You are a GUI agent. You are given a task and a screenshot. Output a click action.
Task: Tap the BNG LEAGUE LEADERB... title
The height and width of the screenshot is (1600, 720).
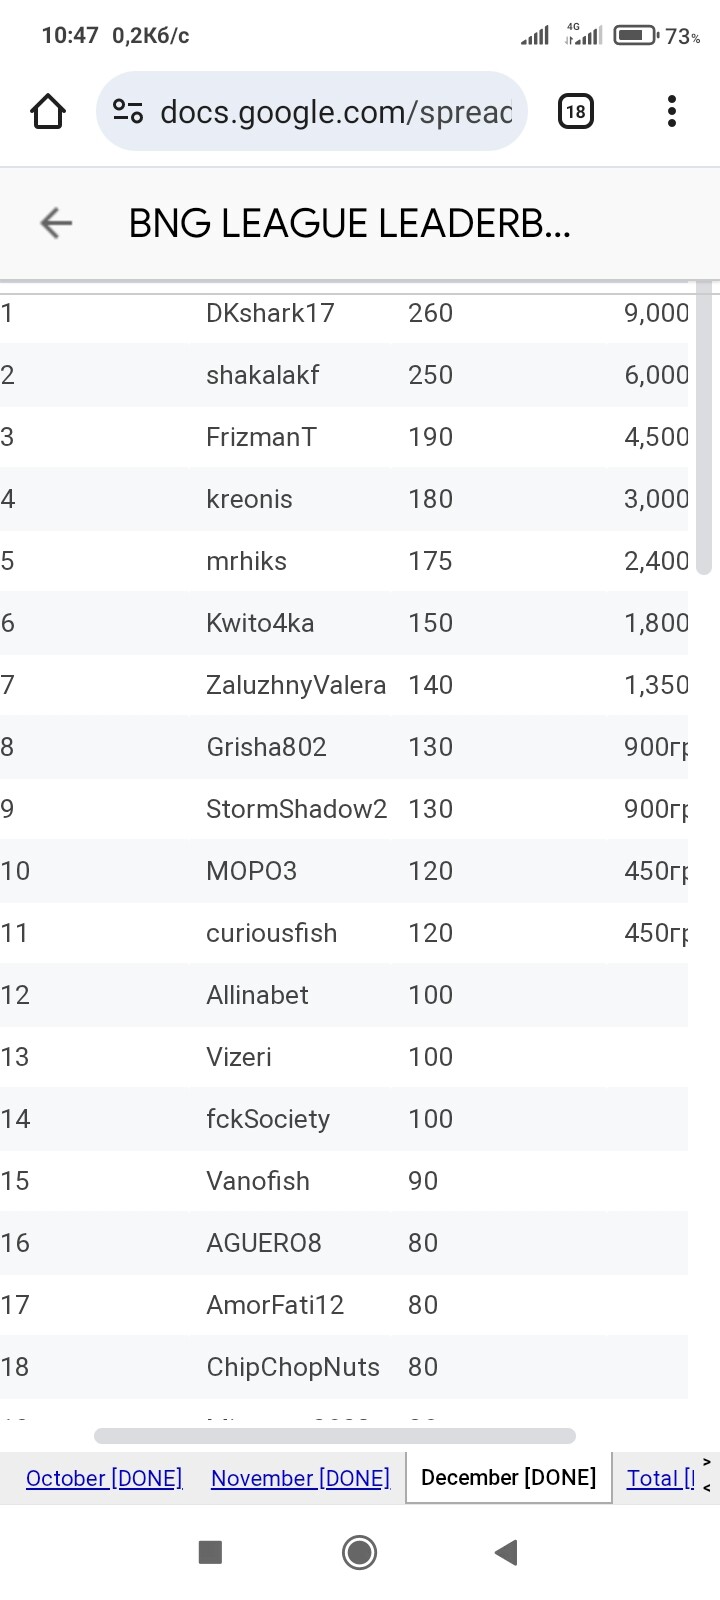(x=349, y=224)
